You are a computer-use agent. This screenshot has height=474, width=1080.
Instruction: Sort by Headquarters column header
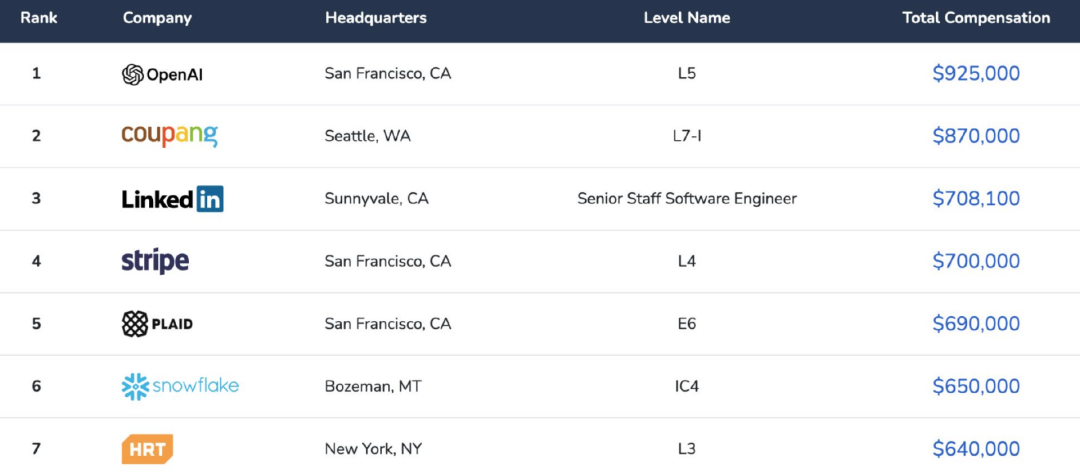(375, 18)
